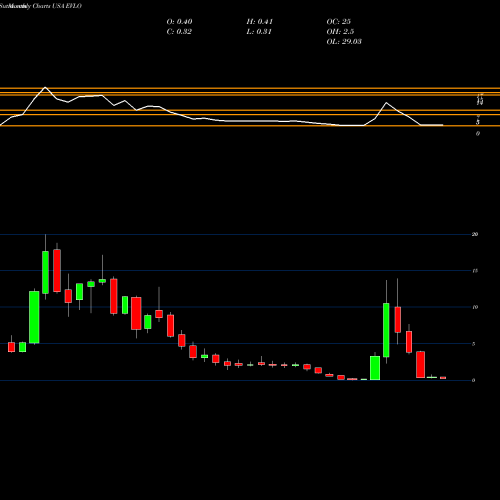Click the 'OH: 2.5' readout

click(340, 32)
